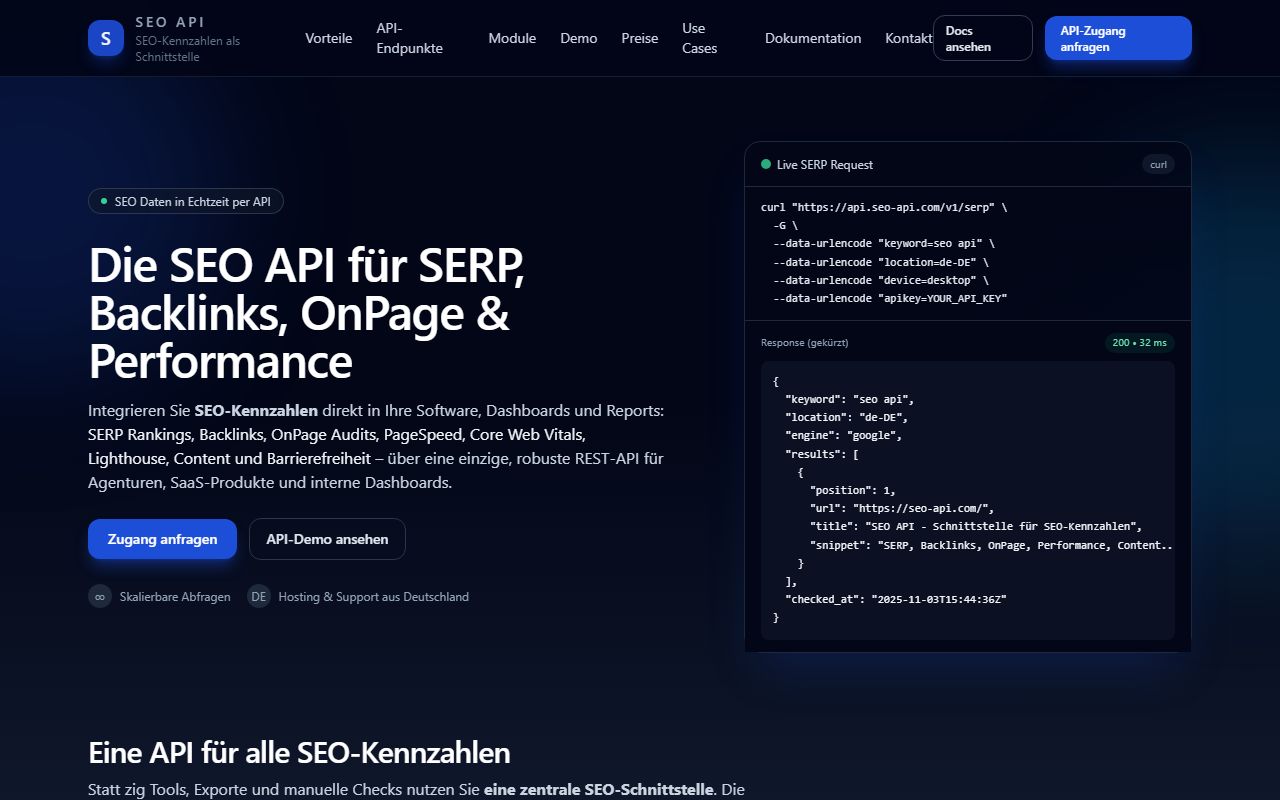Screen dimensions: 1280x800
Task: Click the "SEO-Kennzahlen als Schnittstelle" tagline
Action: coord(188,49)
